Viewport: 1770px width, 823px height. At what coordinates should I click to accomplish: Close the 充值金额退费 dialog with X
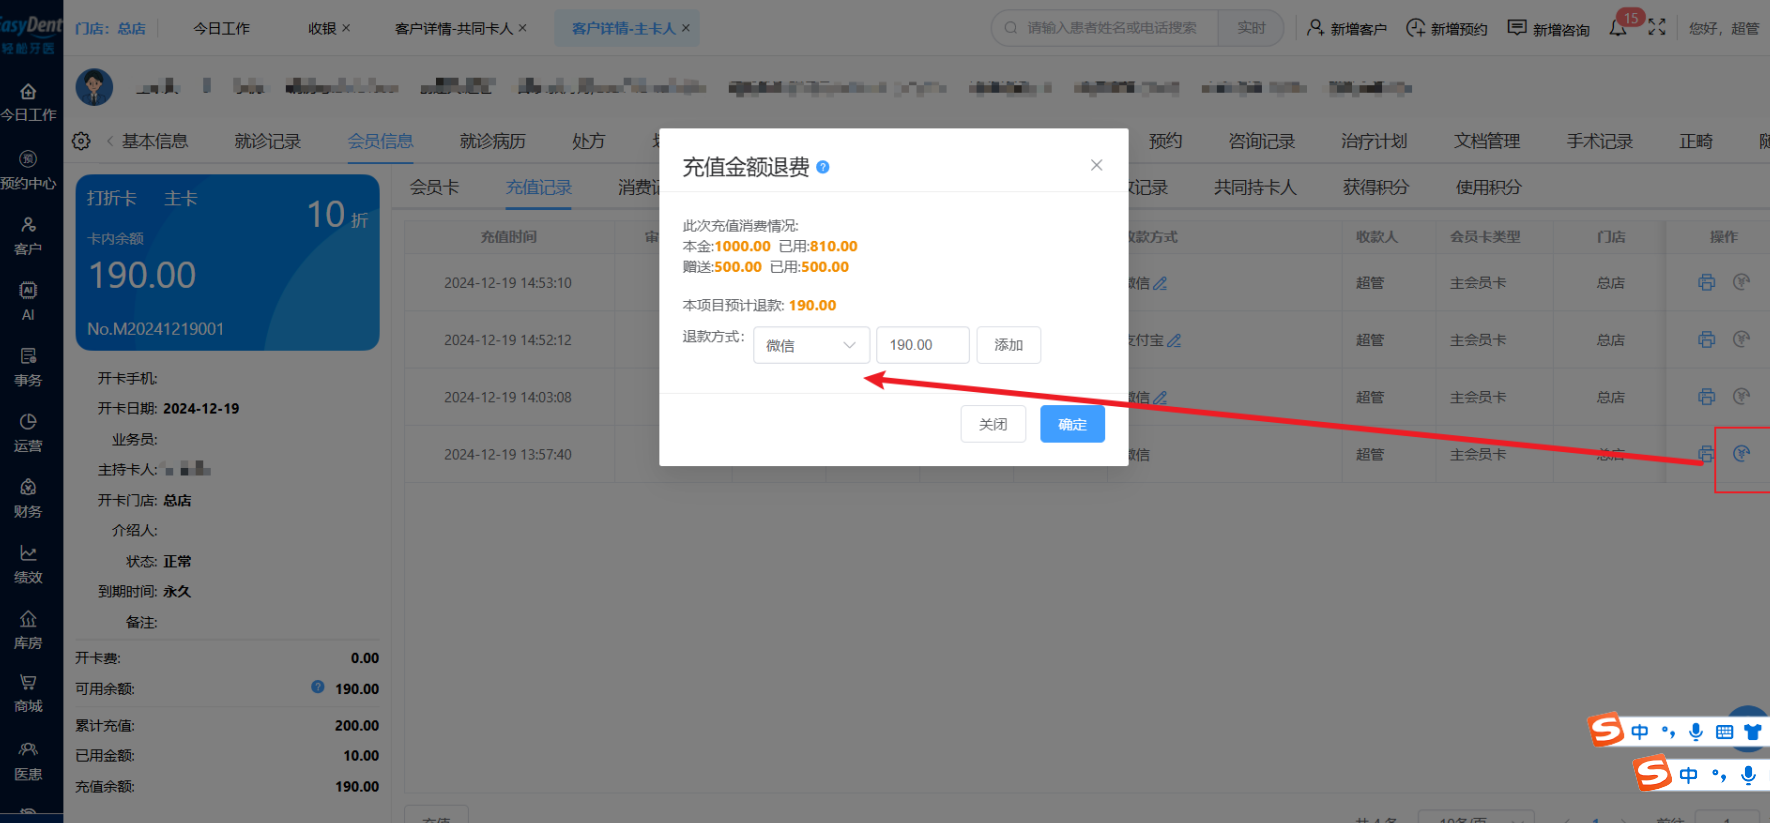[1097, 165]
